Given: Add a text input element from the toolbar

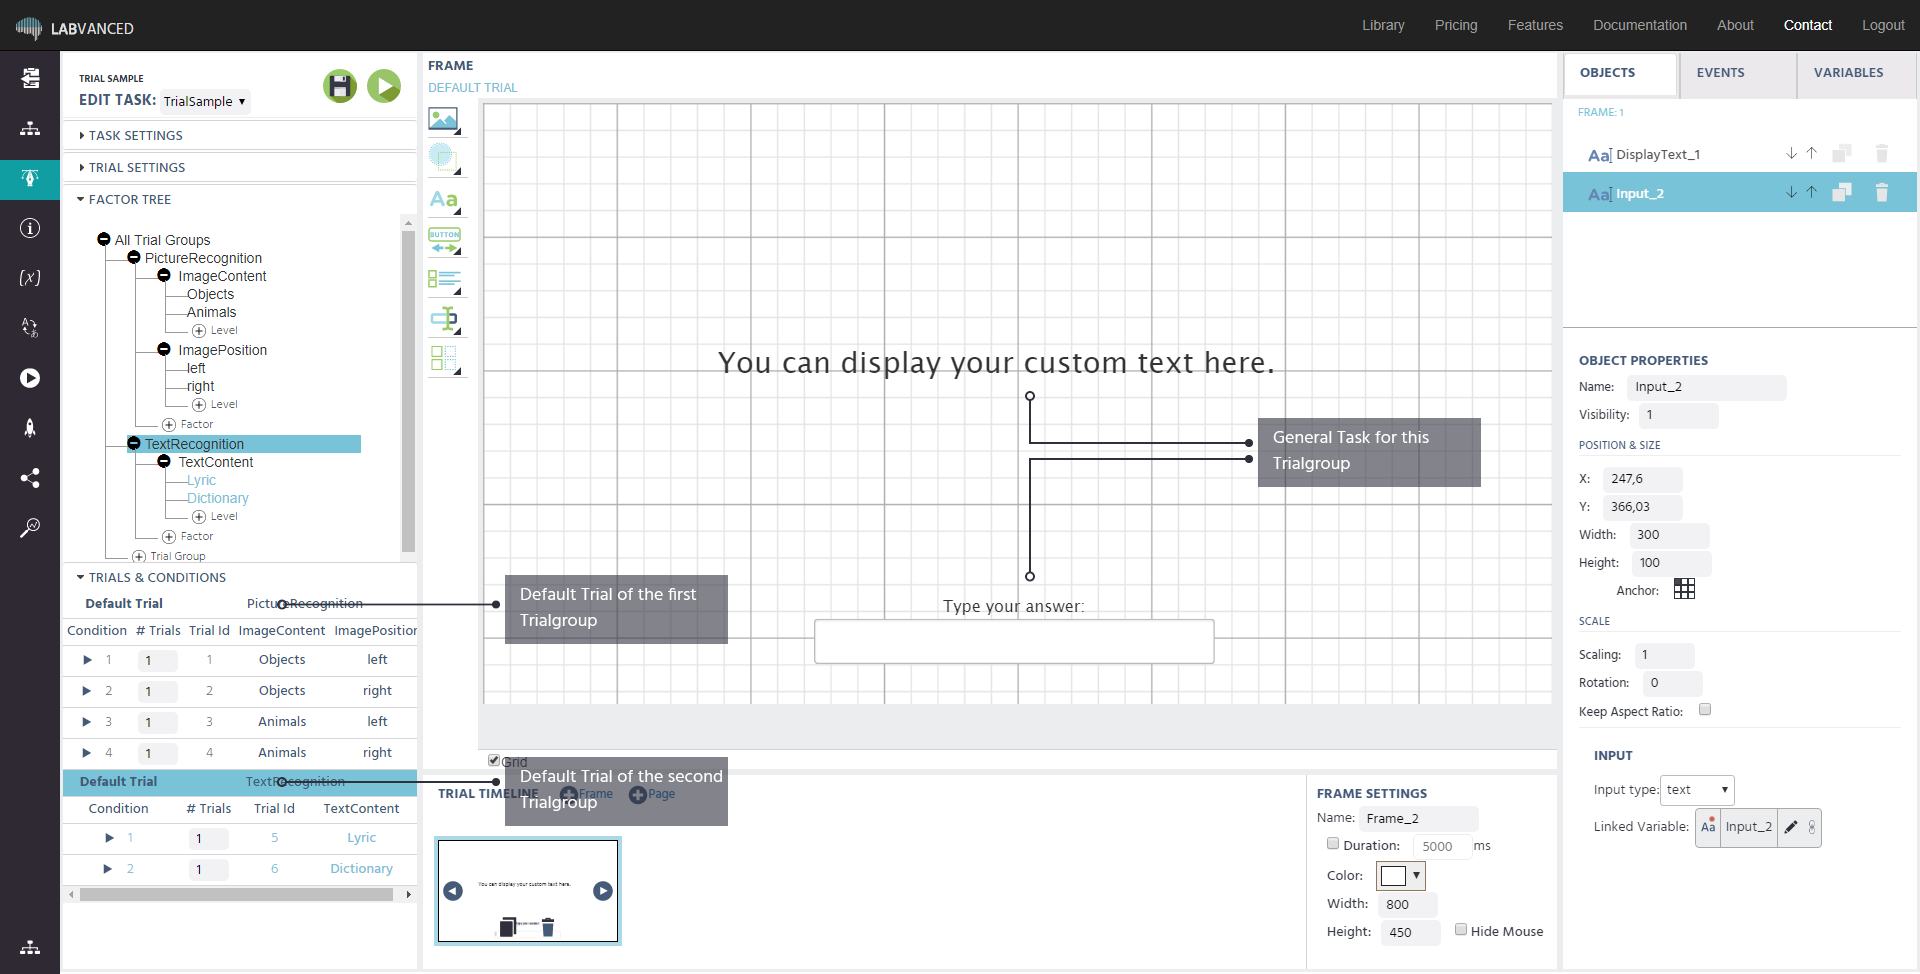Looking at the screenshot, I should (444, 320).
